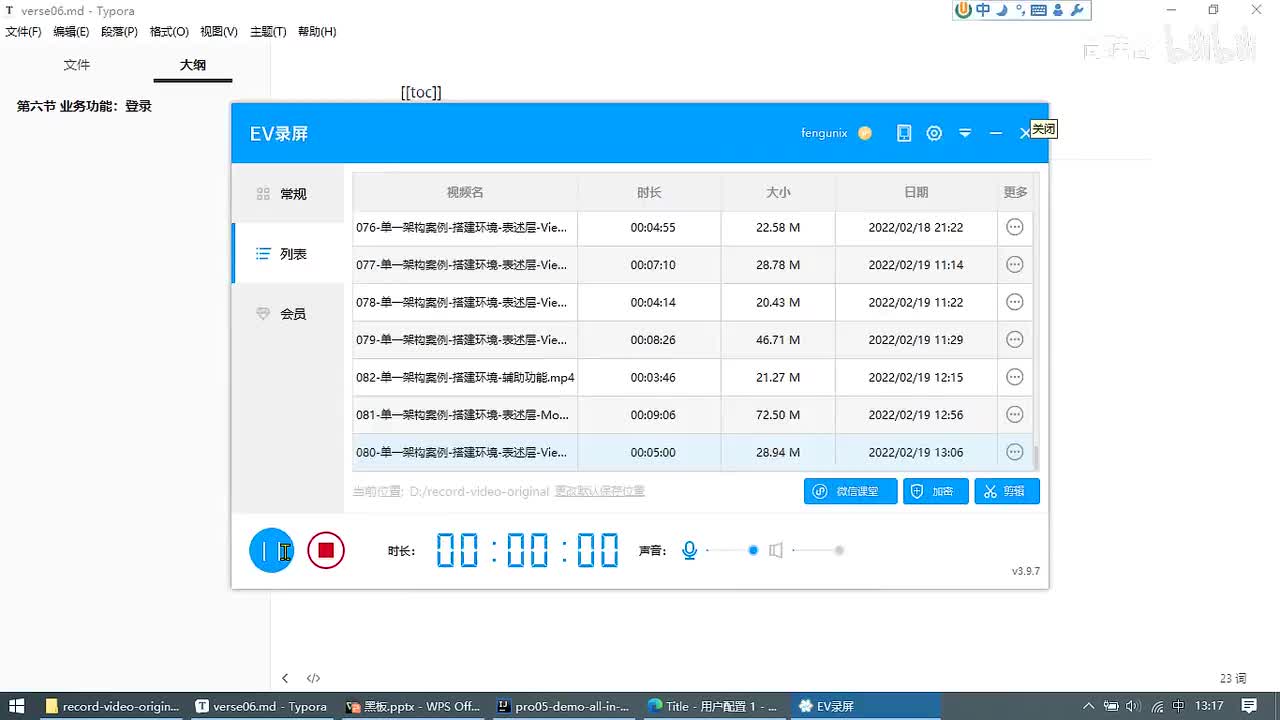Open the 格式(O) menu in Typora
This screenshot has width=1280, height=720.
pos(169,32)
